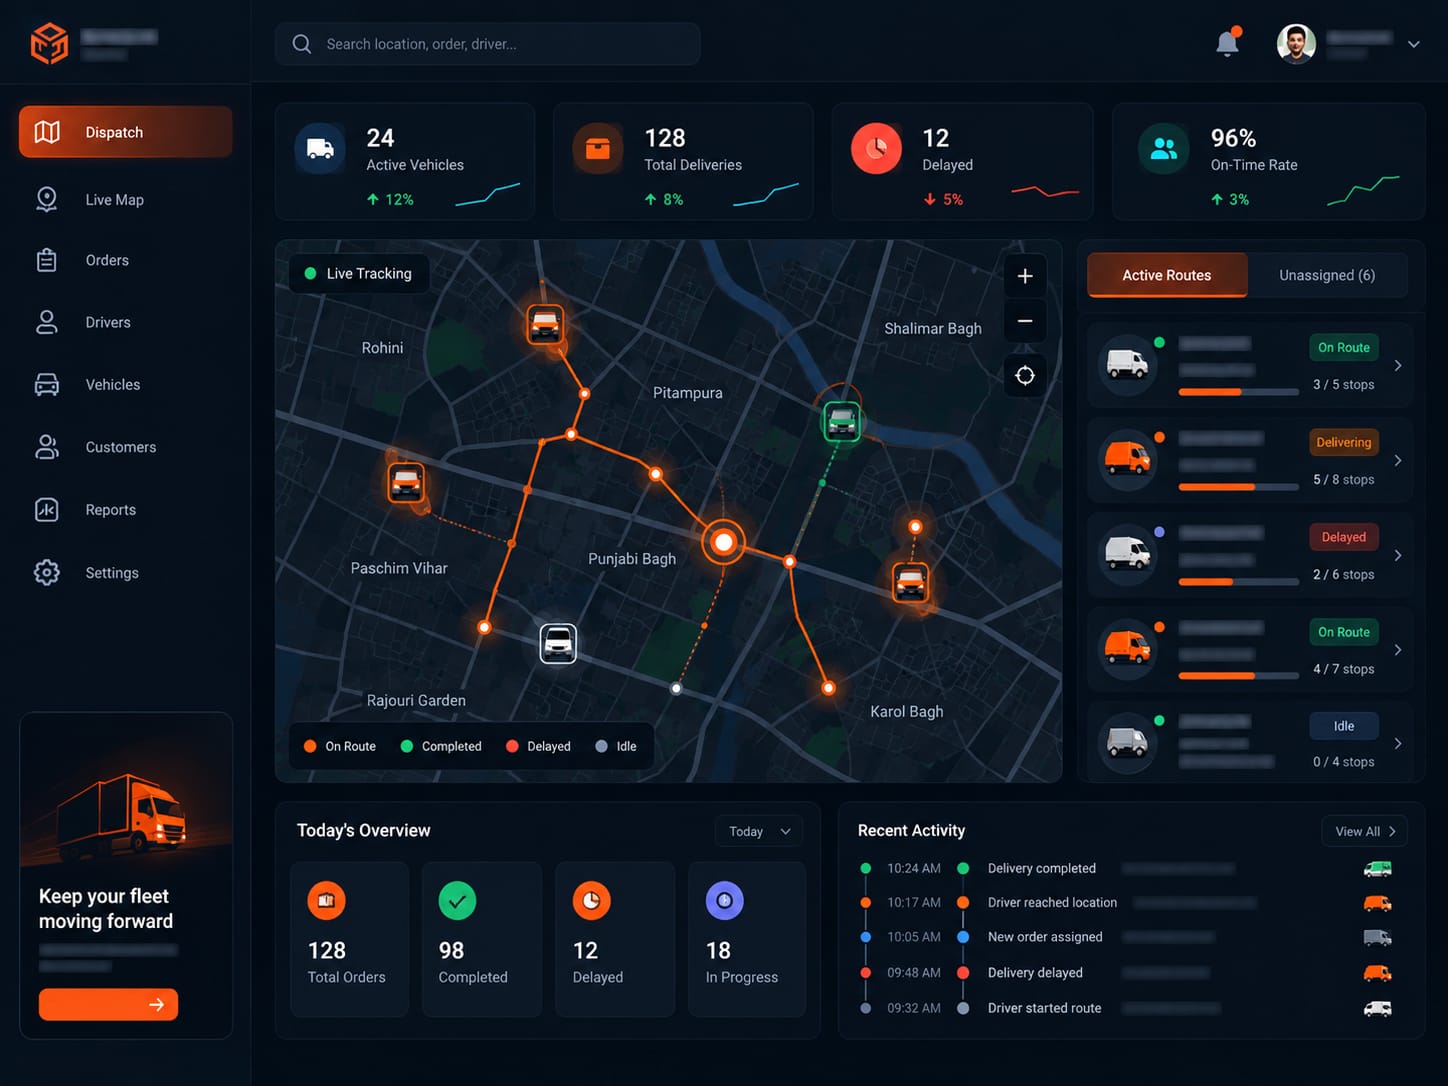The height and width of the screenshot is (1086, 1448).
Task: Click the Settings gear icon
Action: [47, 573]
